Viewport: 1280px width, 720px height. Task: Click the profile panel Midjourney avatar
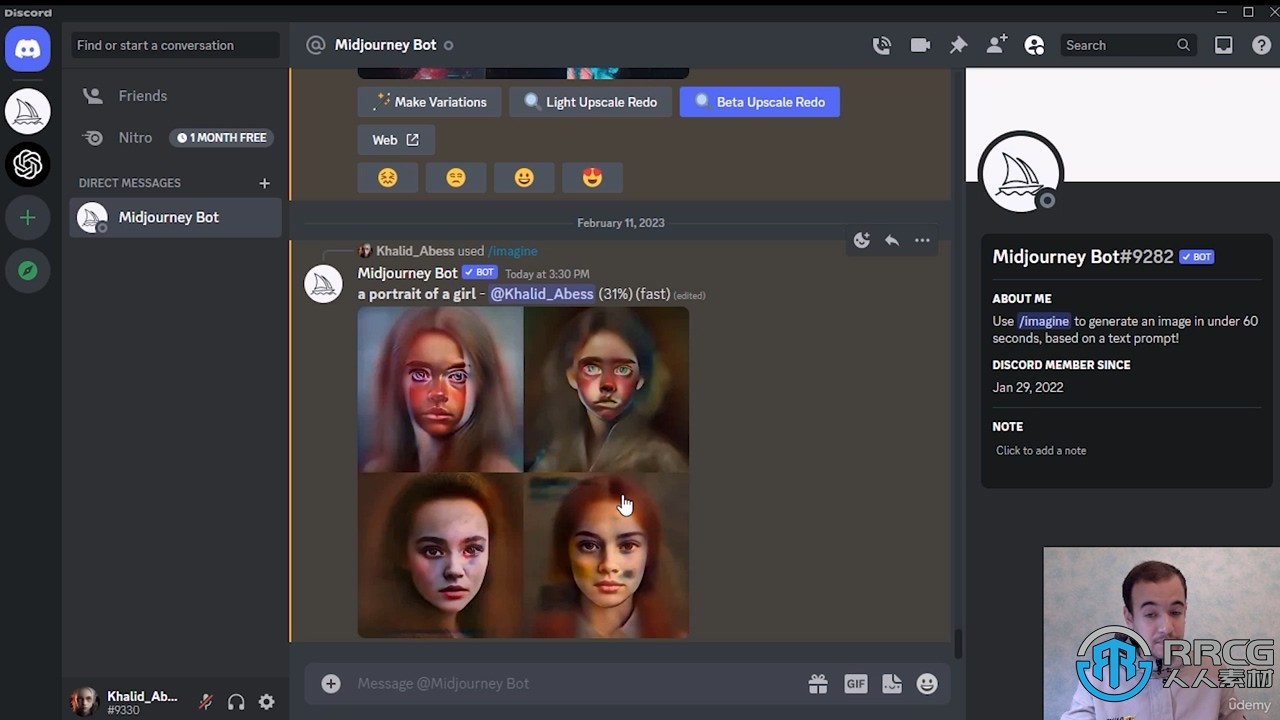[x=1020, y=172]
